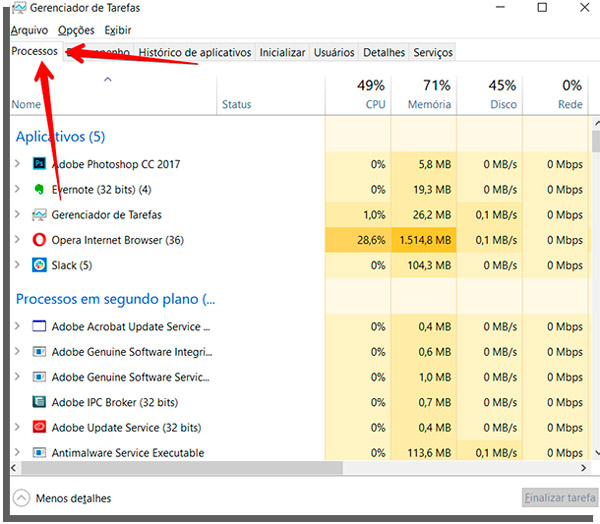The image size is (600, 524).
Task: Click the horizontal scrollbar thumb
Action: coord(182,468)
